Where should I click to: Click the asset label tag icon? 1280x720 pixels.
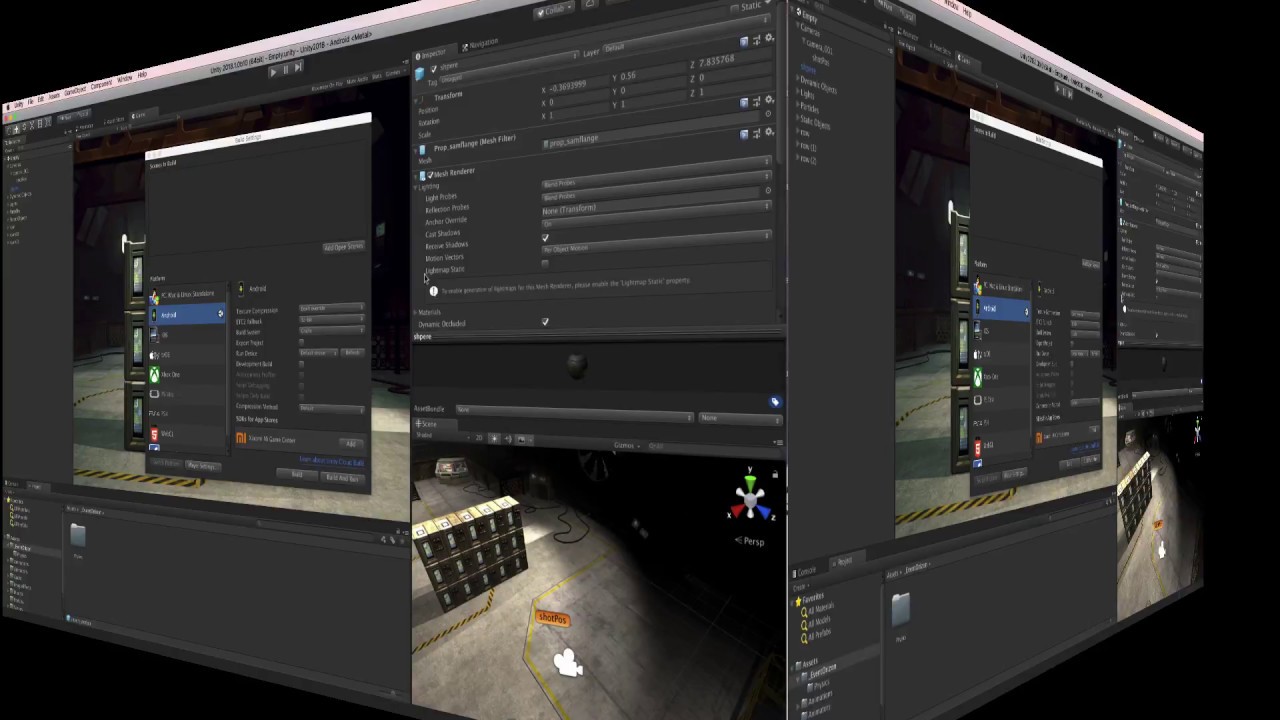(774, 402)
